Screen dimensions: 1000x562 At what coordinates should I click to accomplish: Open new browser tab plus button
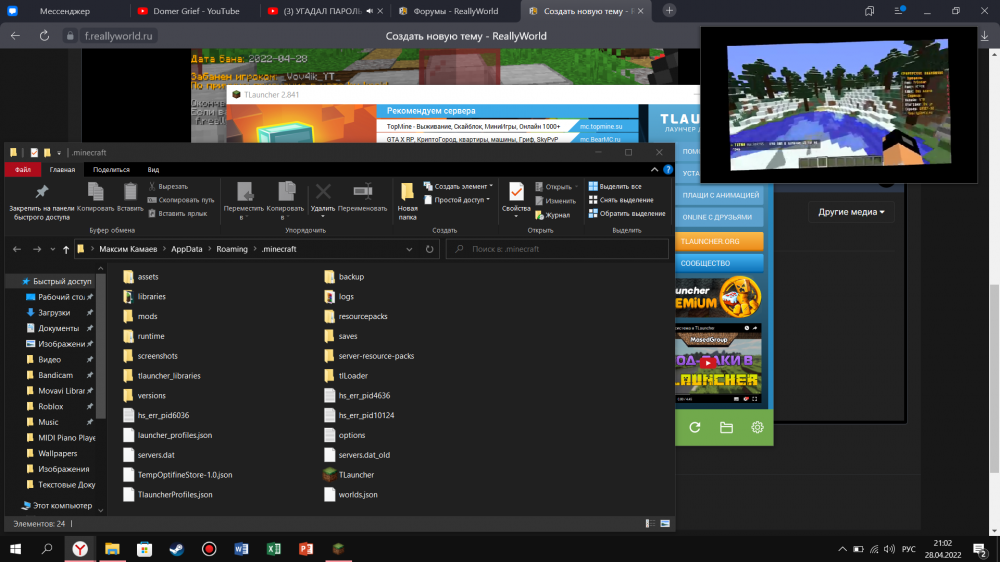pyautogui.click(x=669, y=11)
